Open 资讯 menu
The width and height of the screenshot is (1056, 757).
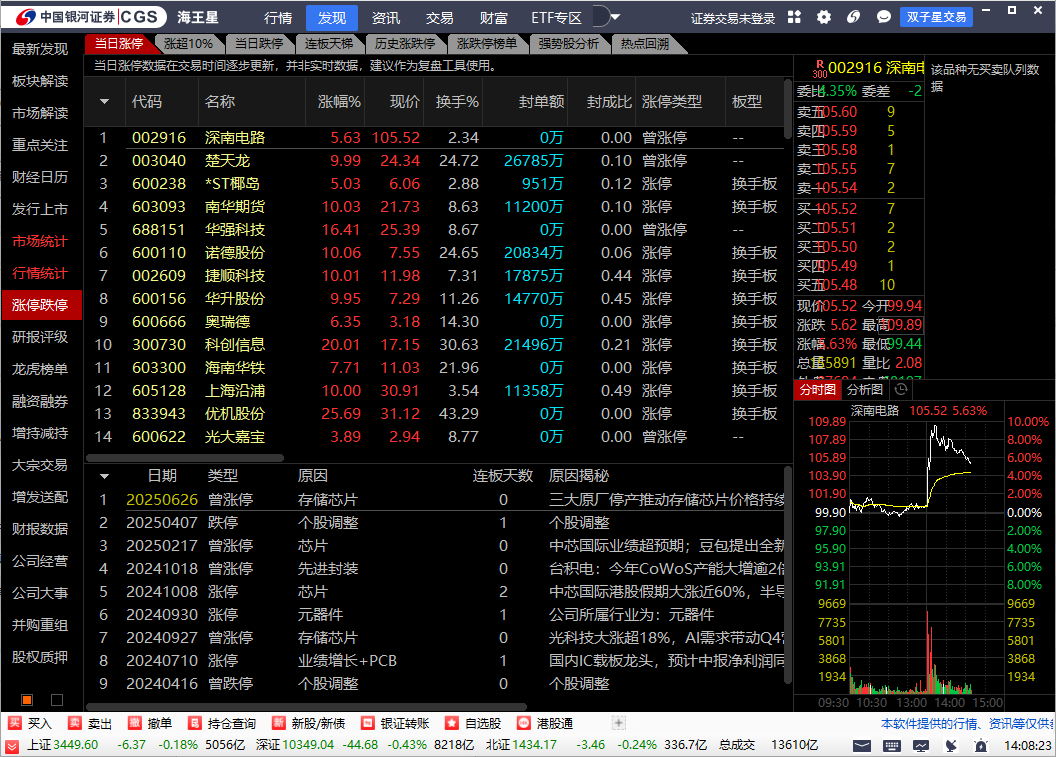pyautogui.click(x=386, y=18)
